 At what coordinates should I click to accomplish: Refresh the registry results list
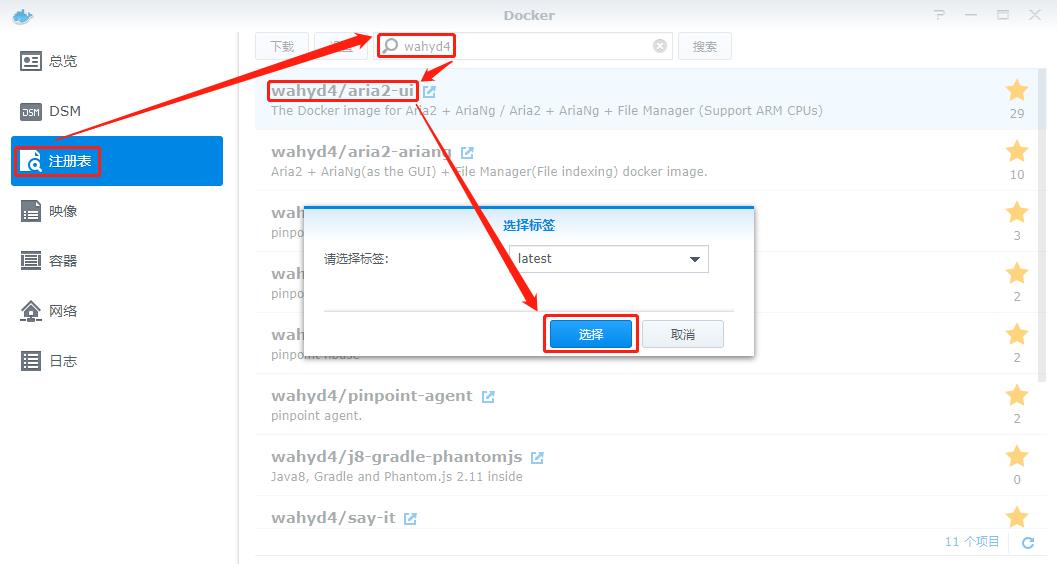pos(1028,542)
